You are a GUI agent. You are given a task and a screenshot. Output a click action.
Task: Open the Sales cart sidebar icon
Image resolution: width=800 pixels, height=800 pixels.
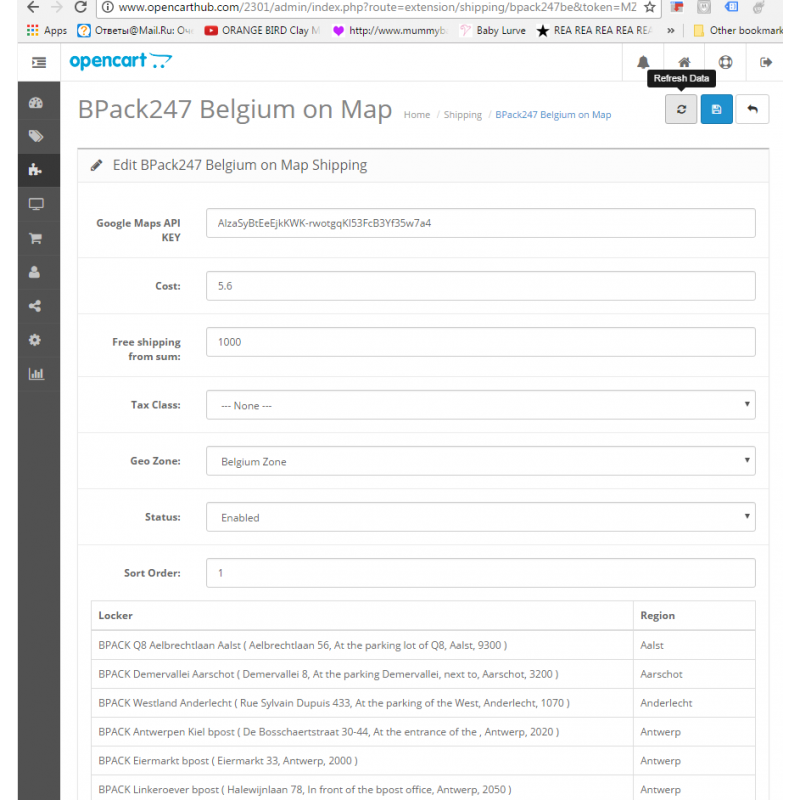[x=35, y=238]
